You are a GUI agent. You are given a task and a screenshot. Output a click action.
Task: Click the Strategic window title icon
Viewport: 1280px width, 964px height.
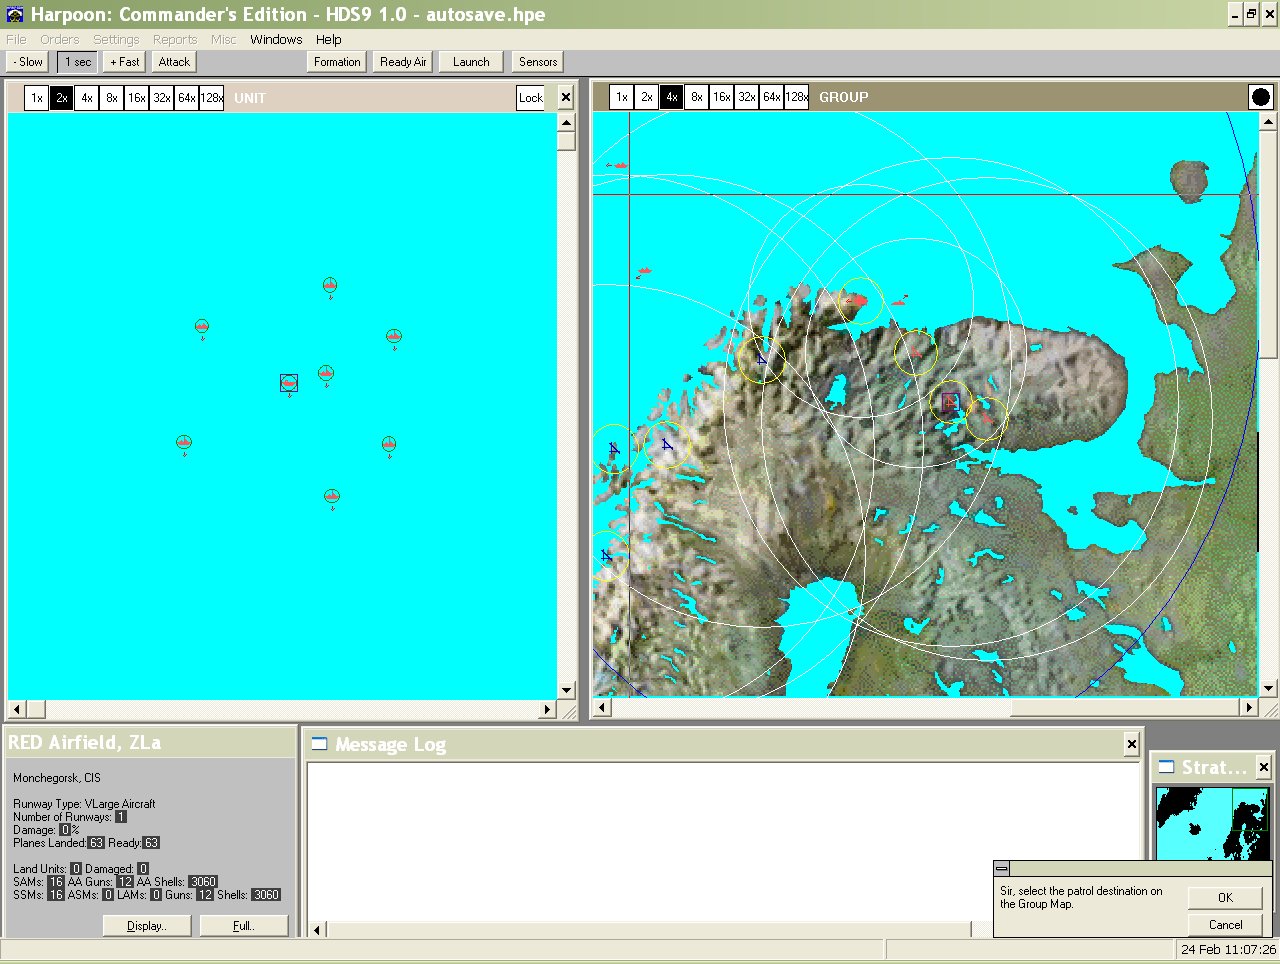(1166, 767)
